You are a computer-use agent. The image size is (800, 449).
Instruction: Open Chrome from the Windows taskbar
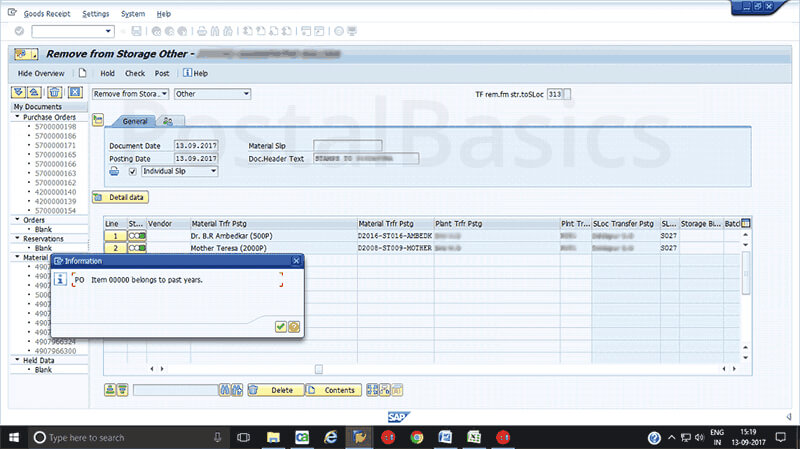click(416, 437)
